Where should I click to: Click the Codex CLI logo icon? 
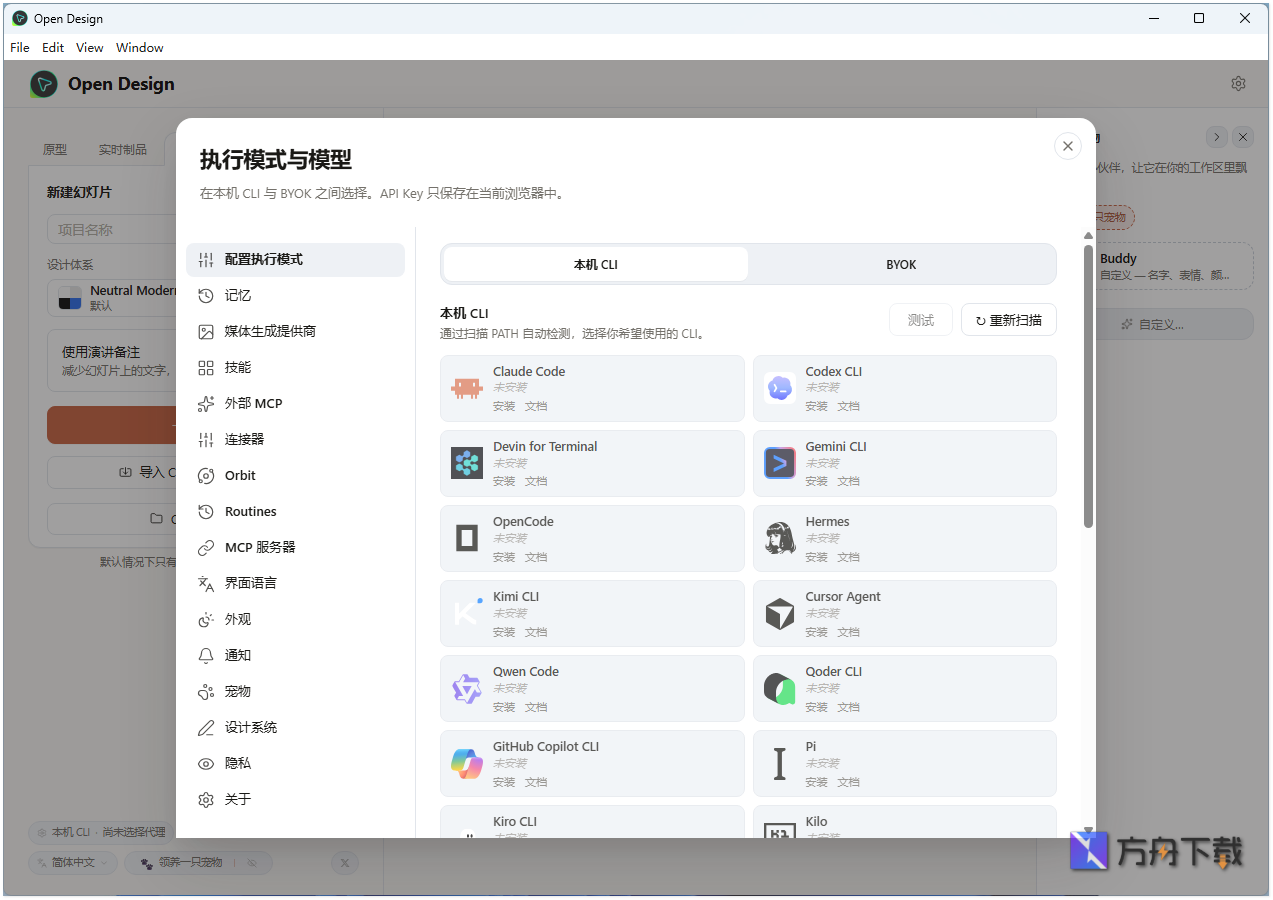(x=779, y=388)
